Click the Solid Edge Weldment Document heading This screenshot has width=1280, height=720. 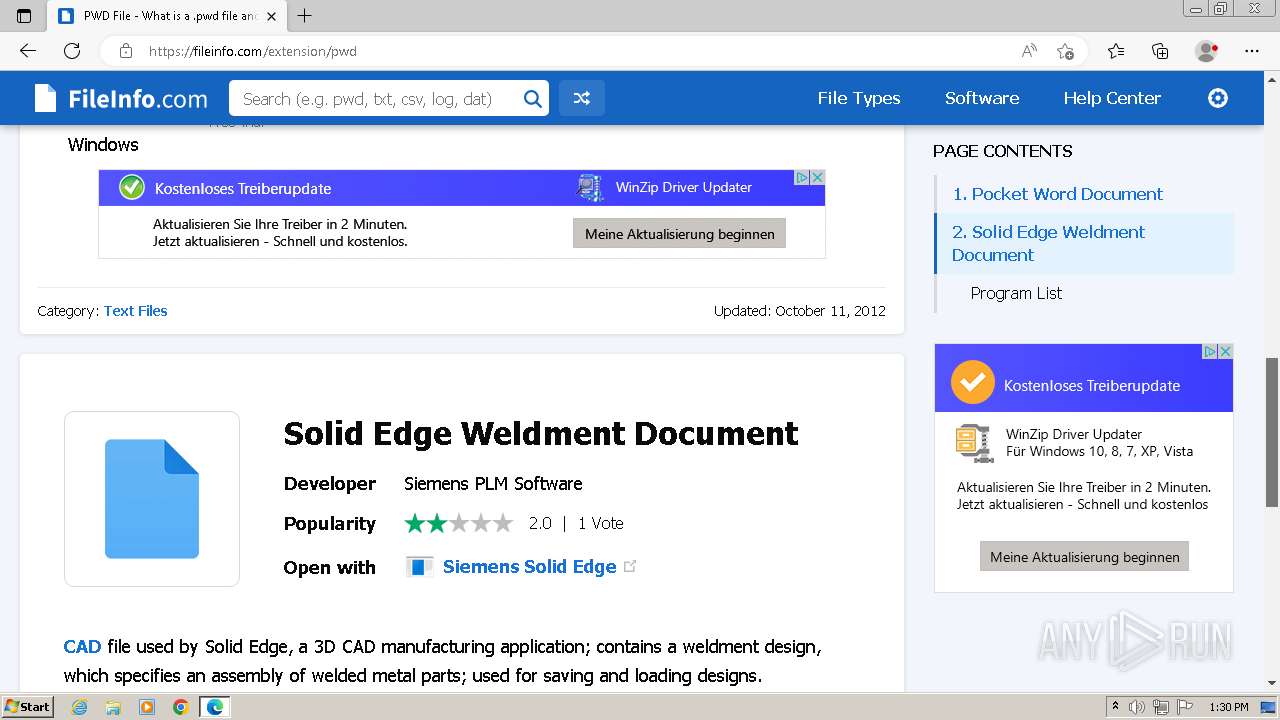[541, 434]
